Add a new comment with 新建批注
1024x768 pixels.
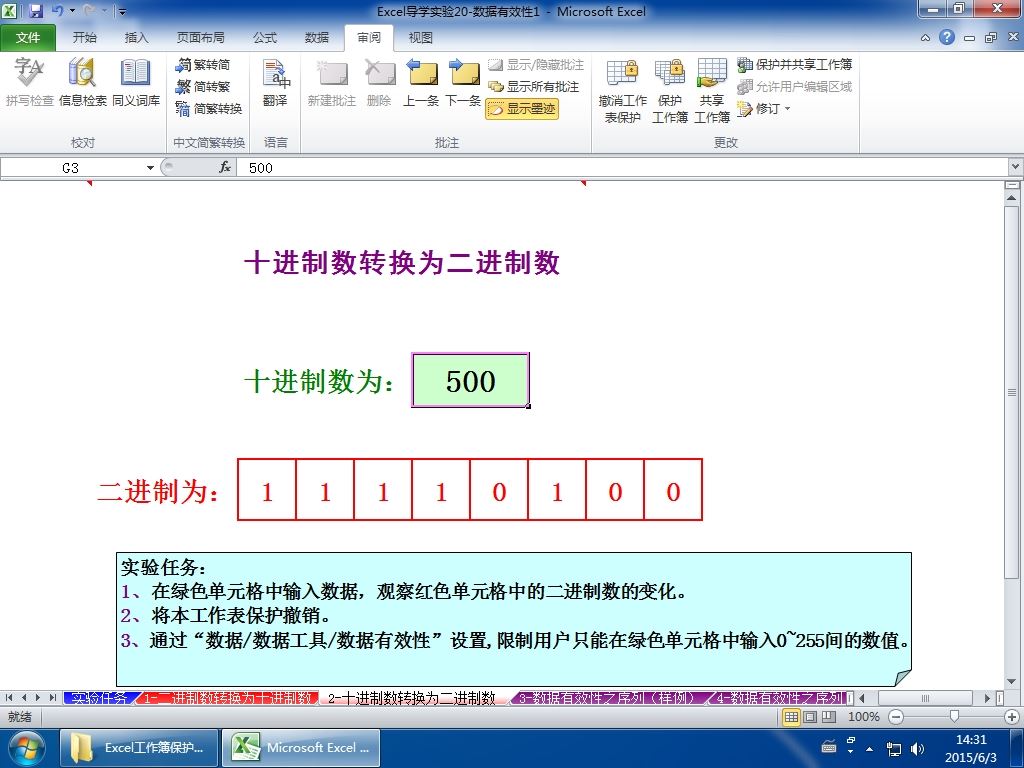coord(332,82)
